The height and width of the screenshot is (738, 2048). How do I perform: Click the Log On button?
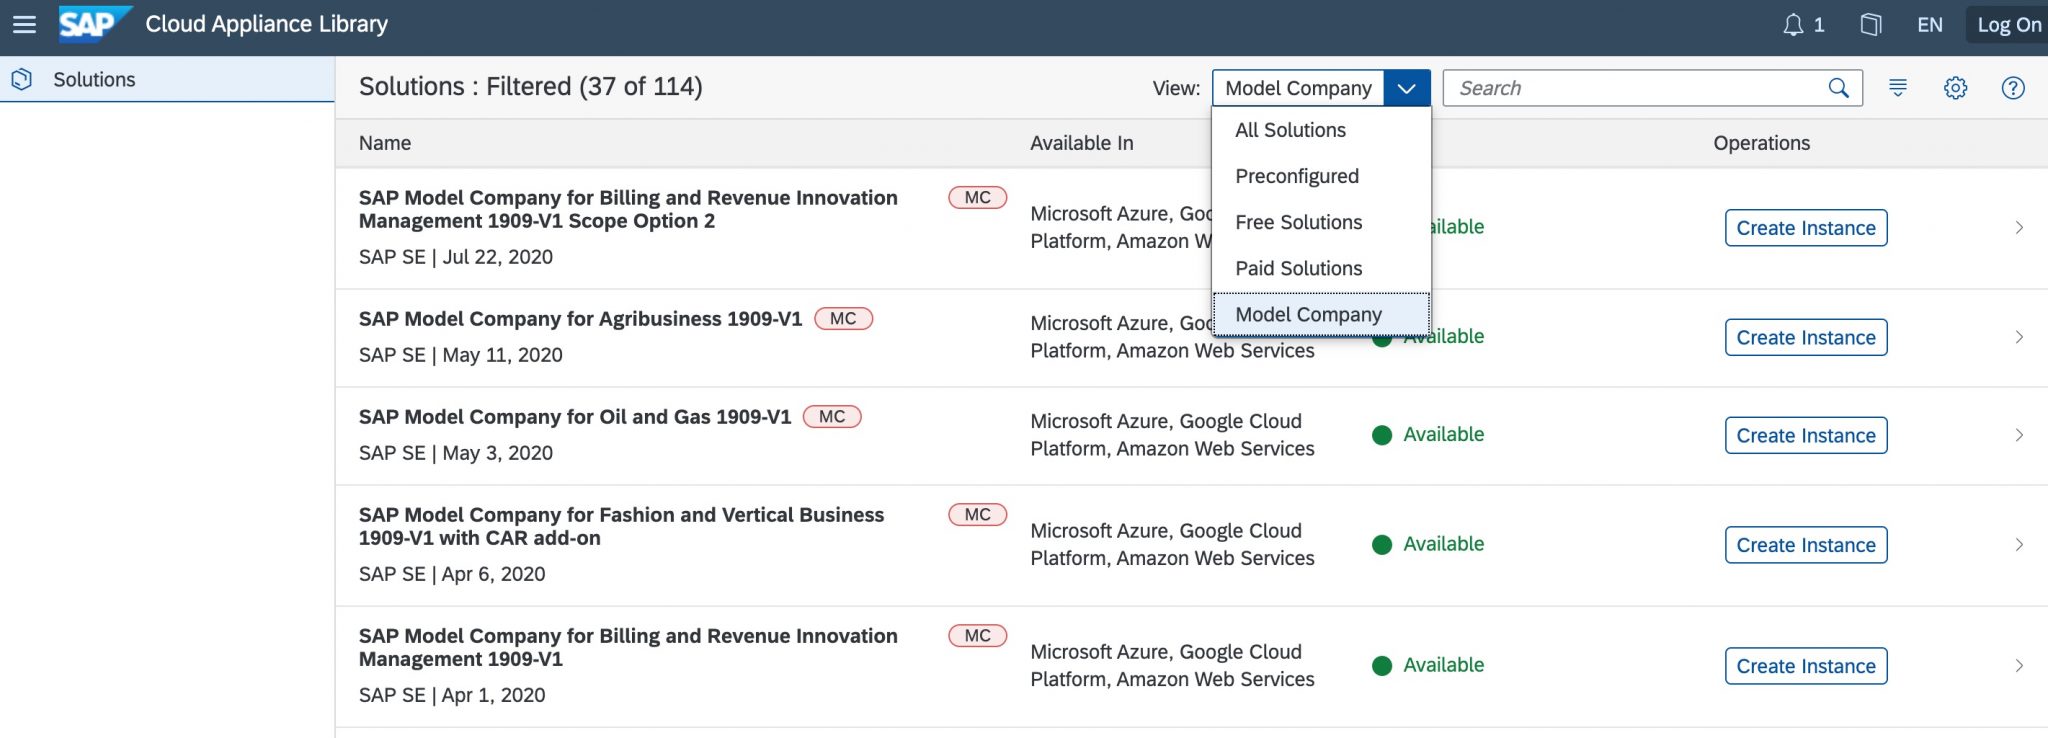pyautogui.click(x=2008, y=25)
